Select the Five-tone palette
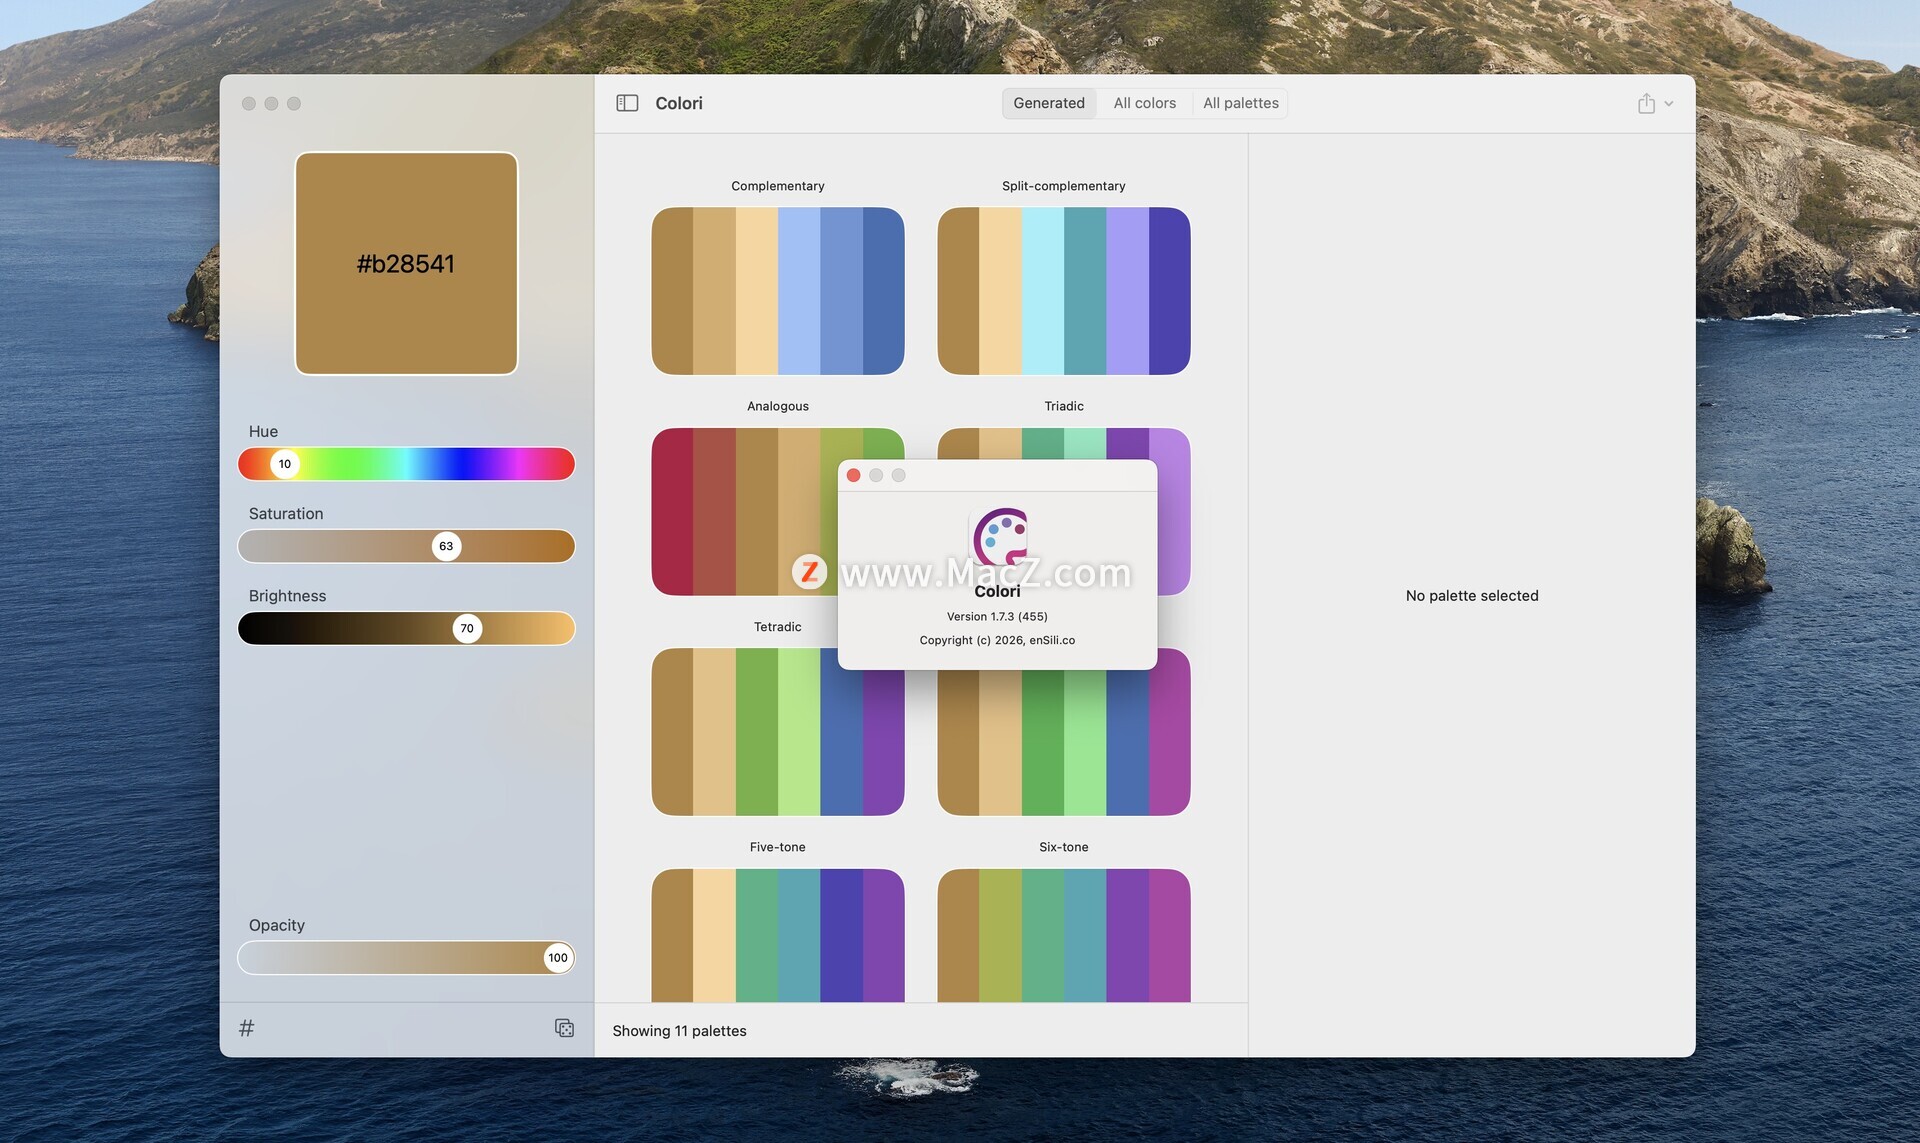Image resolution: width=1920 pixels, height=1143 pixels. [x=777, y=934]
